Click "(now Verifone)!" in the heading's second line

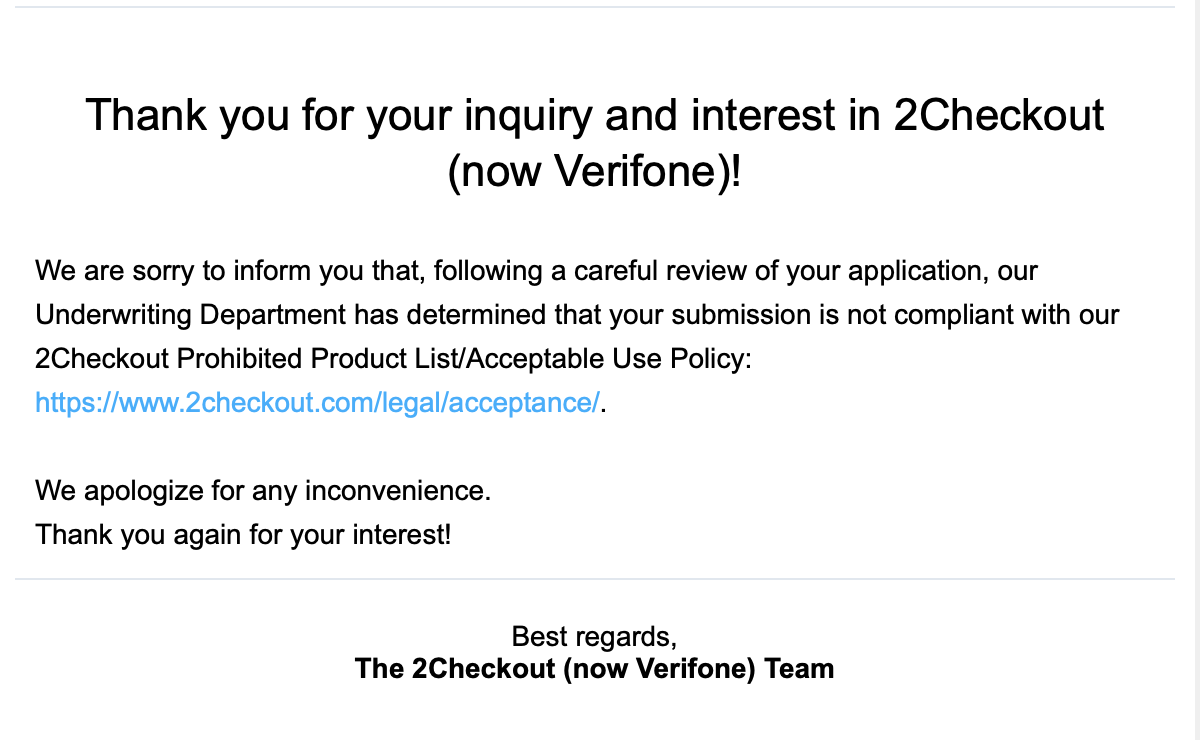click(x=595, y=174)
